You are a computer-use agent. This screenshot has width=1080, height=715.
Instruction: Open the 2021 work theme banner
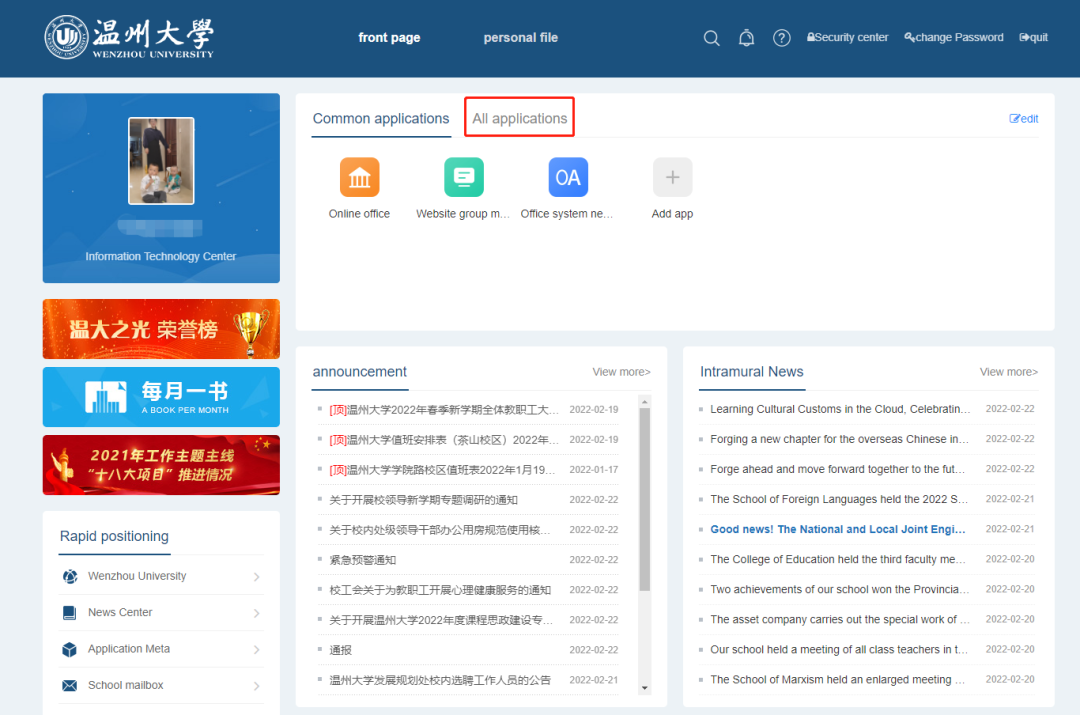[161, 465]
